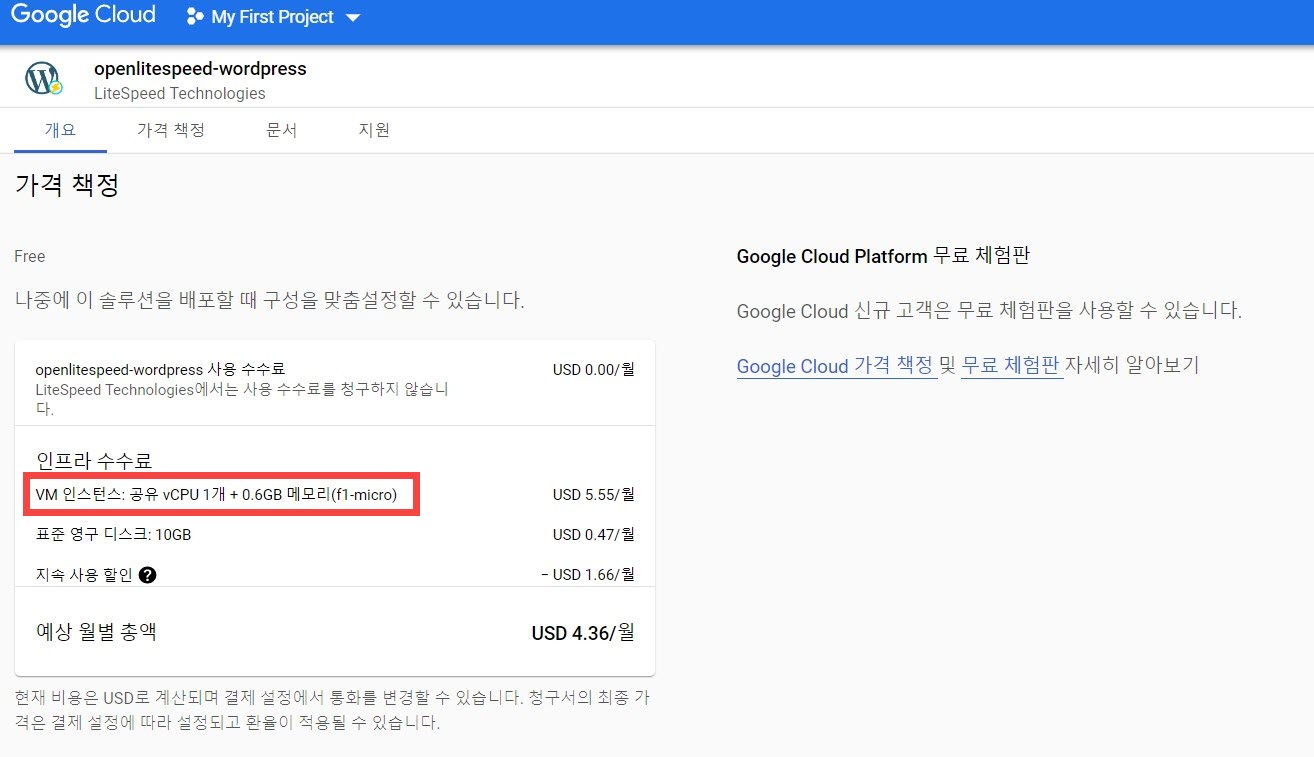Click the LiteSpeed Technologies publisher name
The image size is (1314, 757).
179,94
